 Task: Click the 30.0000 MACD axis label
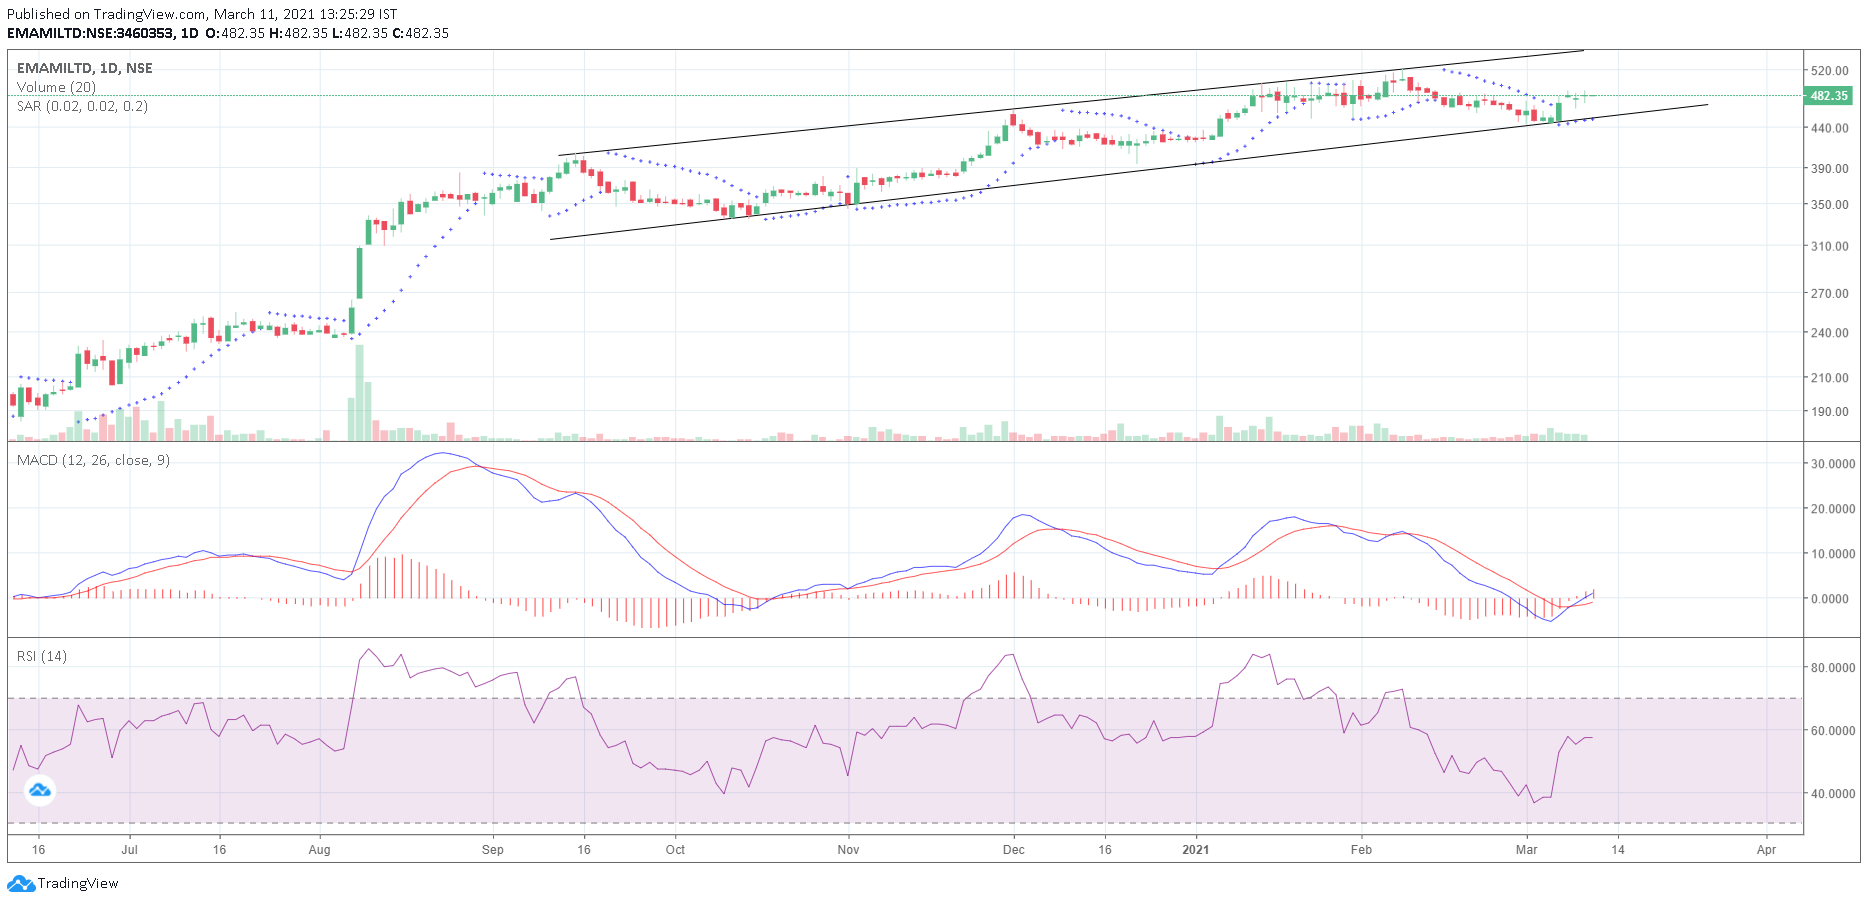coord(1832,464)
